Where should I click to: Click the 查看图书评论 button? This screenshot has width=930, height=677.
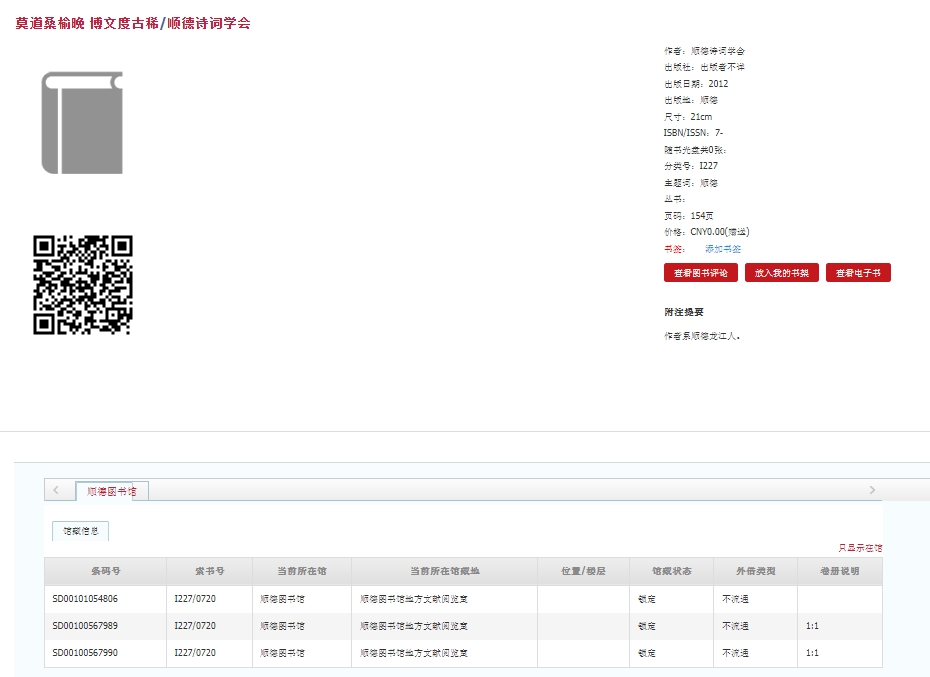700,273
